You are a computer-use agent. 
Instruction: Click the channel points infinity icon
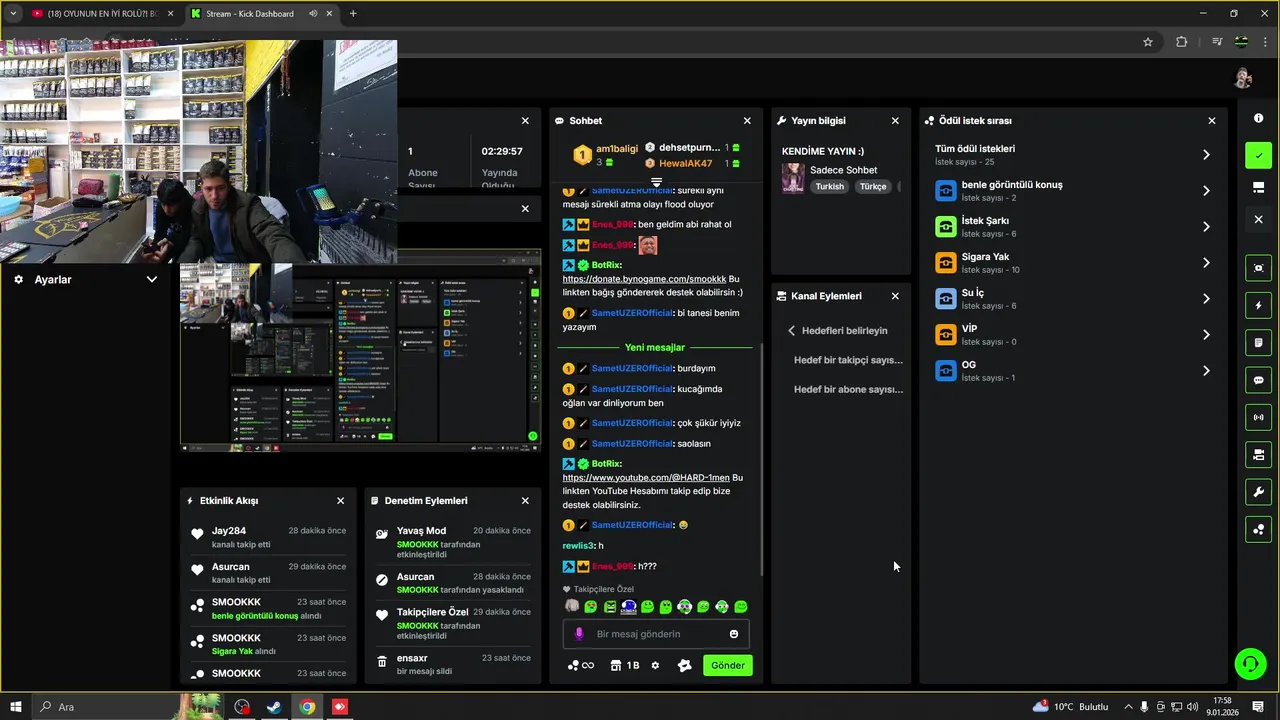(581, 665)
